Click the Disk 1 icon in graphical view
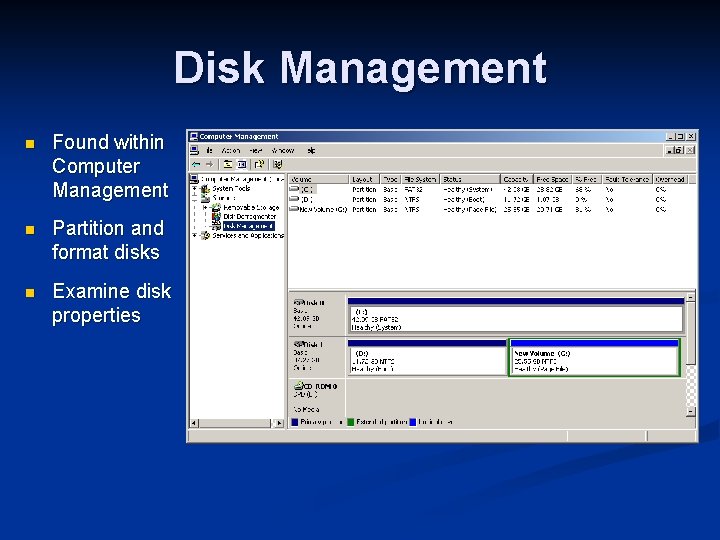720x540 pixels. pyautogui.click(x=299, y=344)
